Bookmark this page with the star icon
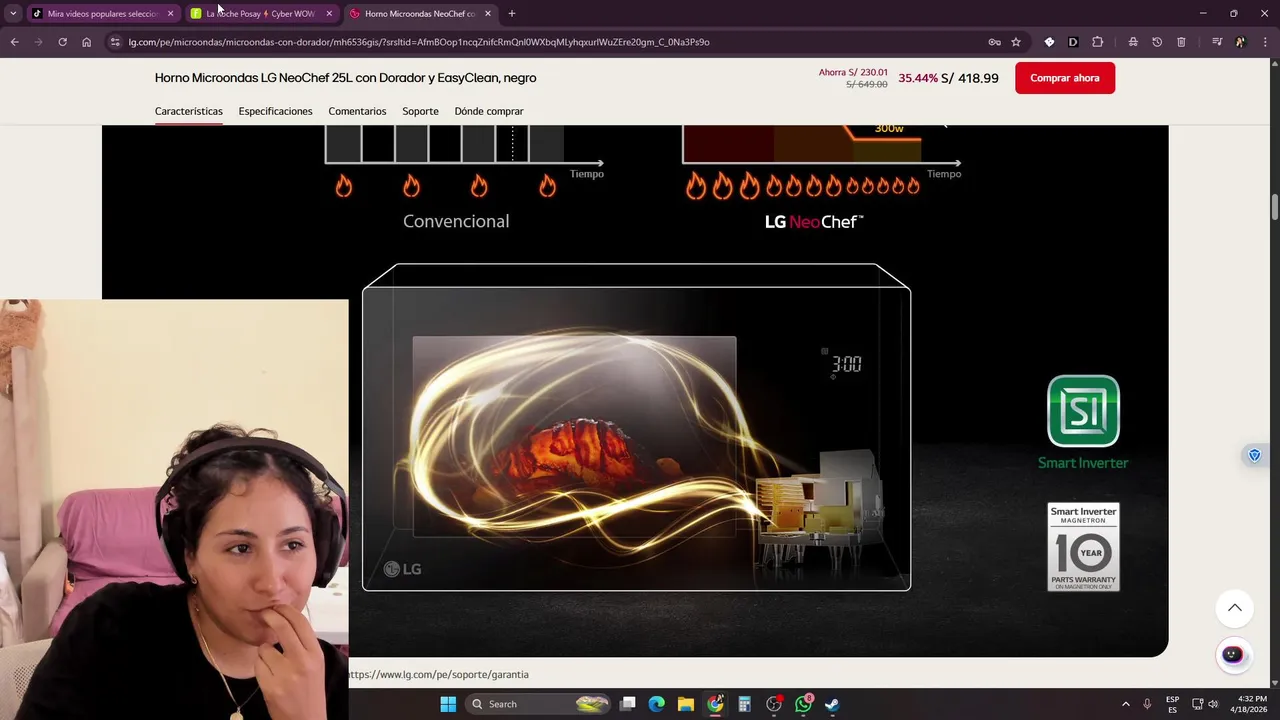This screenshot has width=1280, height=720. [x=1016, y=42]
